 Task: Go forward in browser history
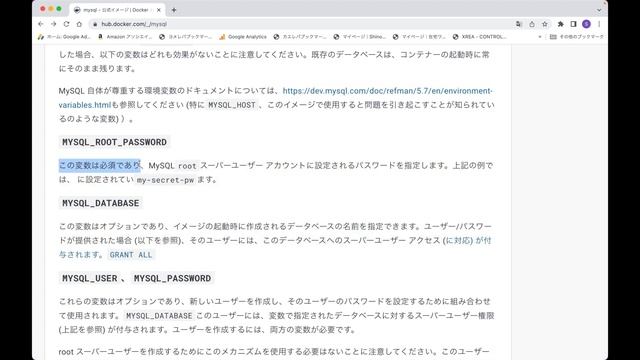(x=53, y=24)
